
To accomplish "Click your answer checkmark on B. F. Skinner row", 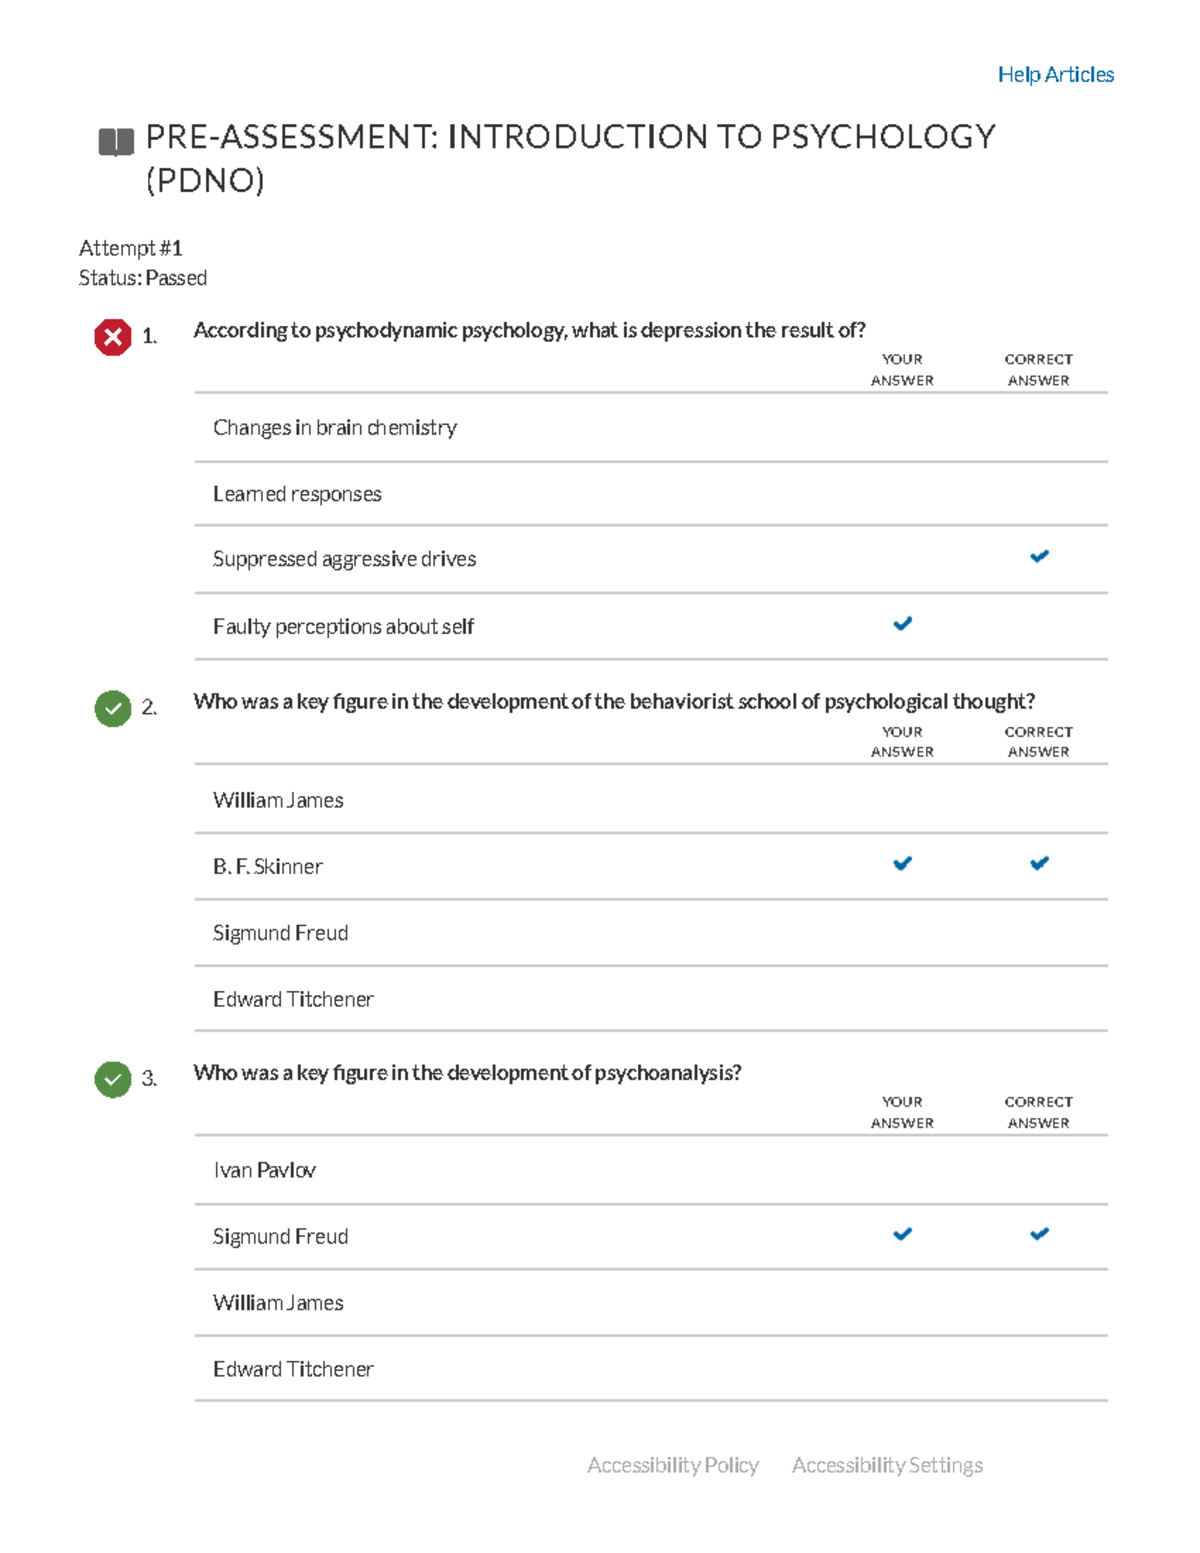I will point(902,864).
